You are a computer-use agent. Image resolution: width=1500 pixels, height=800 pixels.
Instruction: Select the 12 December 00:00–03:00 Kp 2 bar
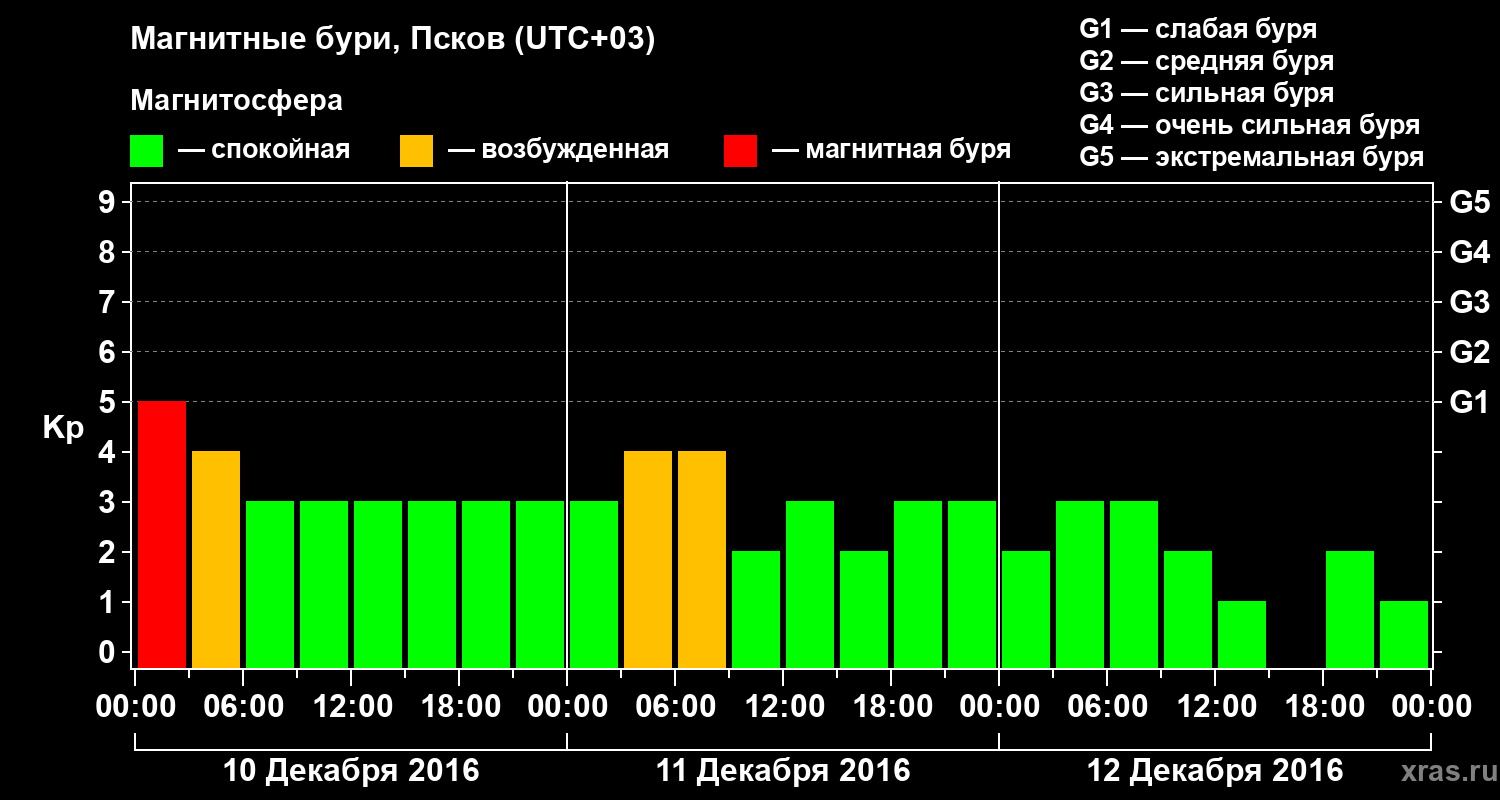point(1026,609)
